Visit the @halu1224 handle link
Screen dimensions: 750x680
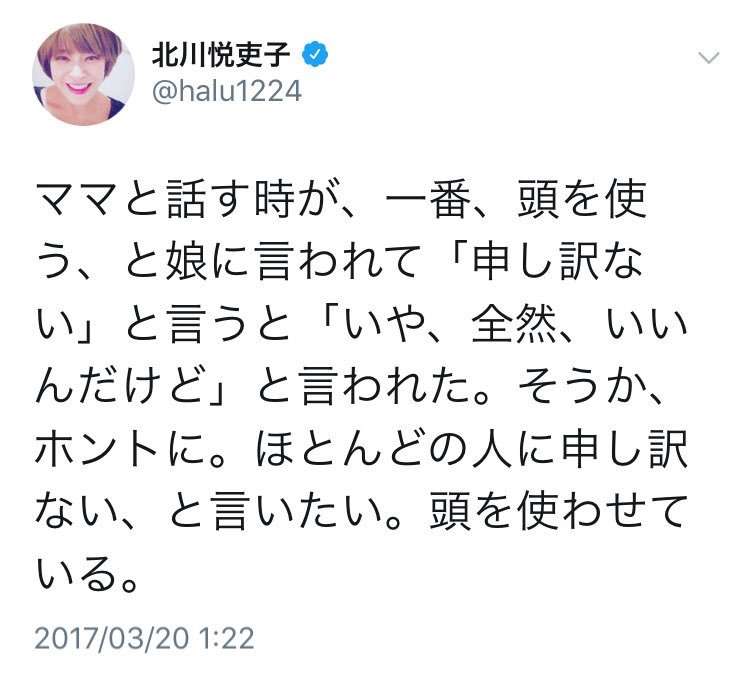(227, 91)
